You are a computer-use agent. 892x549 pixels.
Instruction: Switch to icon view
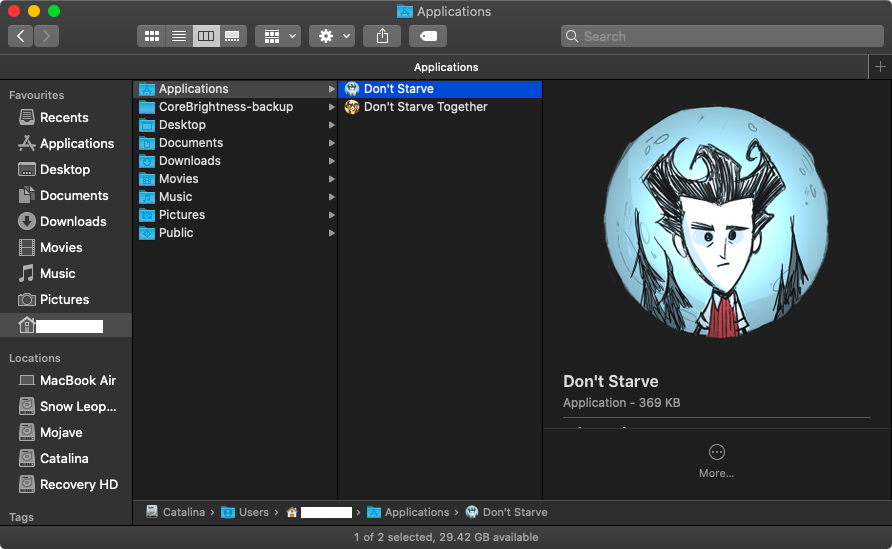[151, 36]
